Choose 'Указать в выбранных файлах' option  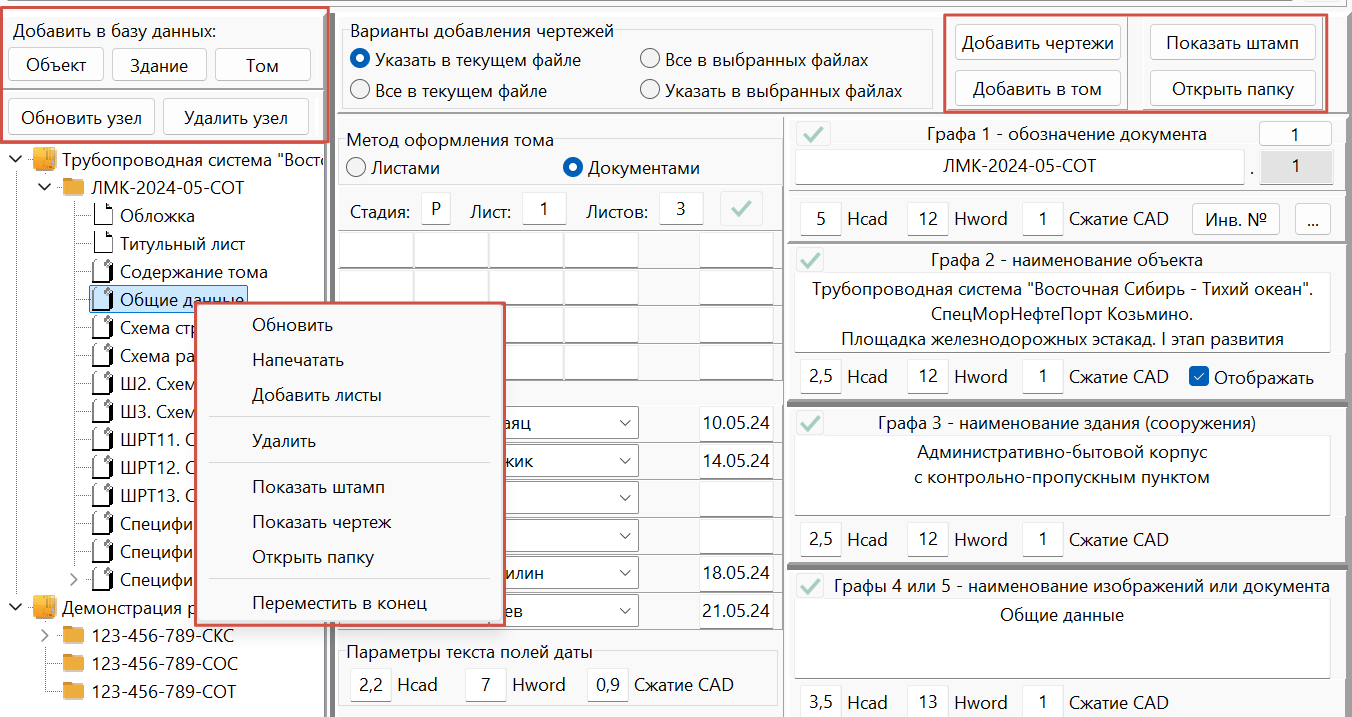[x=650, y=91]
